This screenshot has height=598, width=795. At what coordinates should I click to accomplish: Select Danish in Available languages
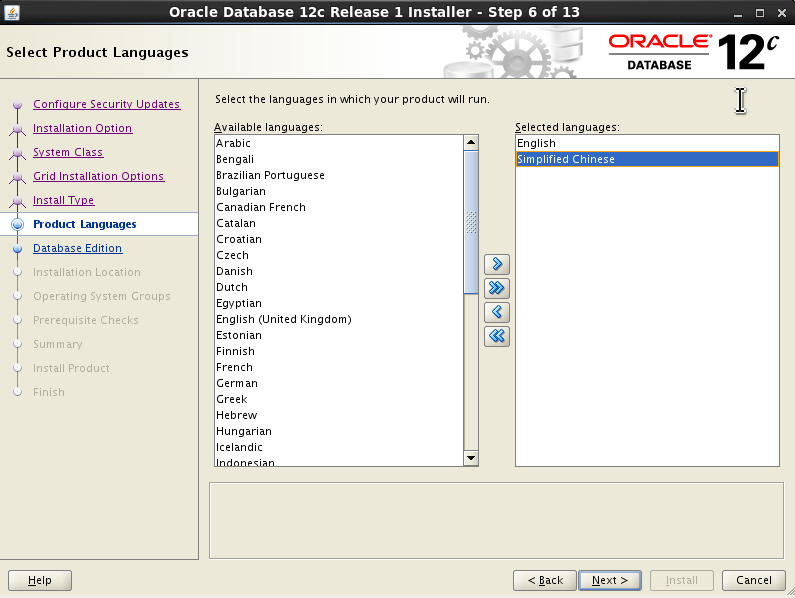[339, 271]
